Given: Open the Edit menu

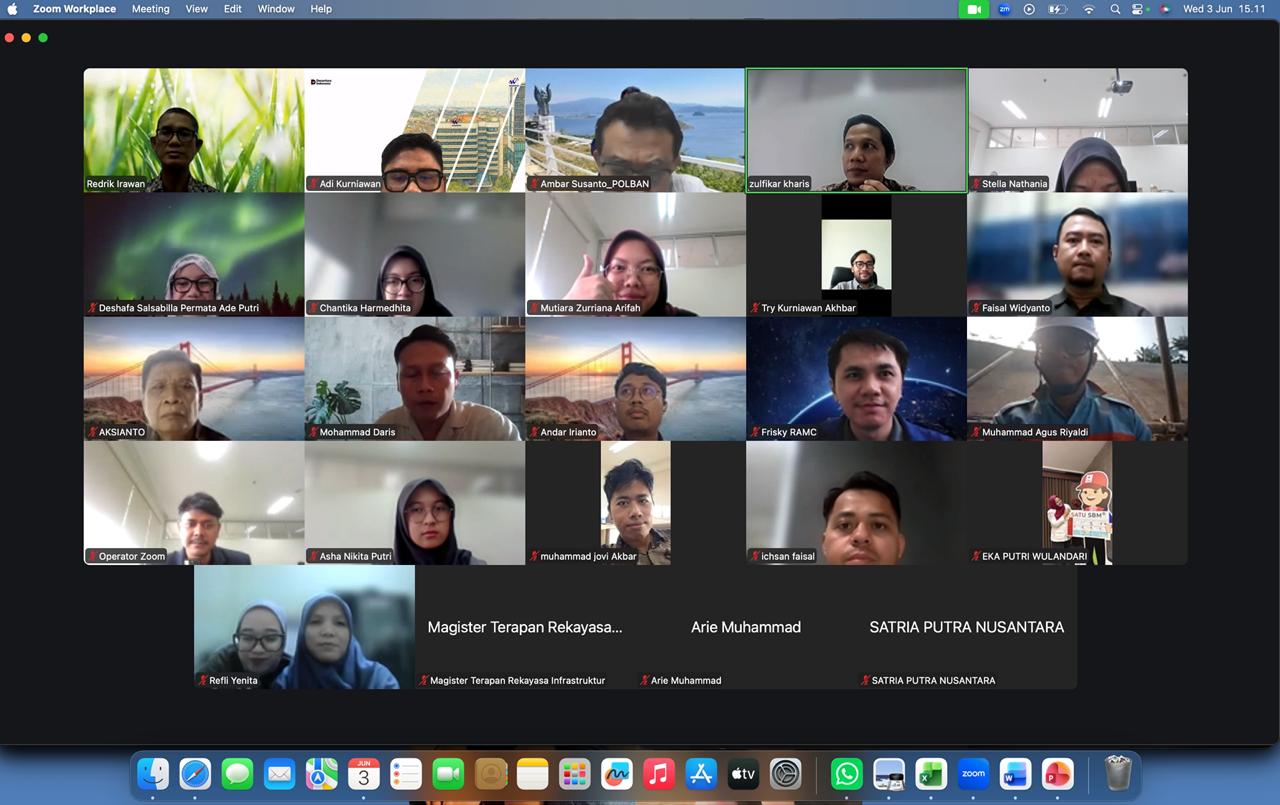Looking at the screenshot, I should click(233, 9).
